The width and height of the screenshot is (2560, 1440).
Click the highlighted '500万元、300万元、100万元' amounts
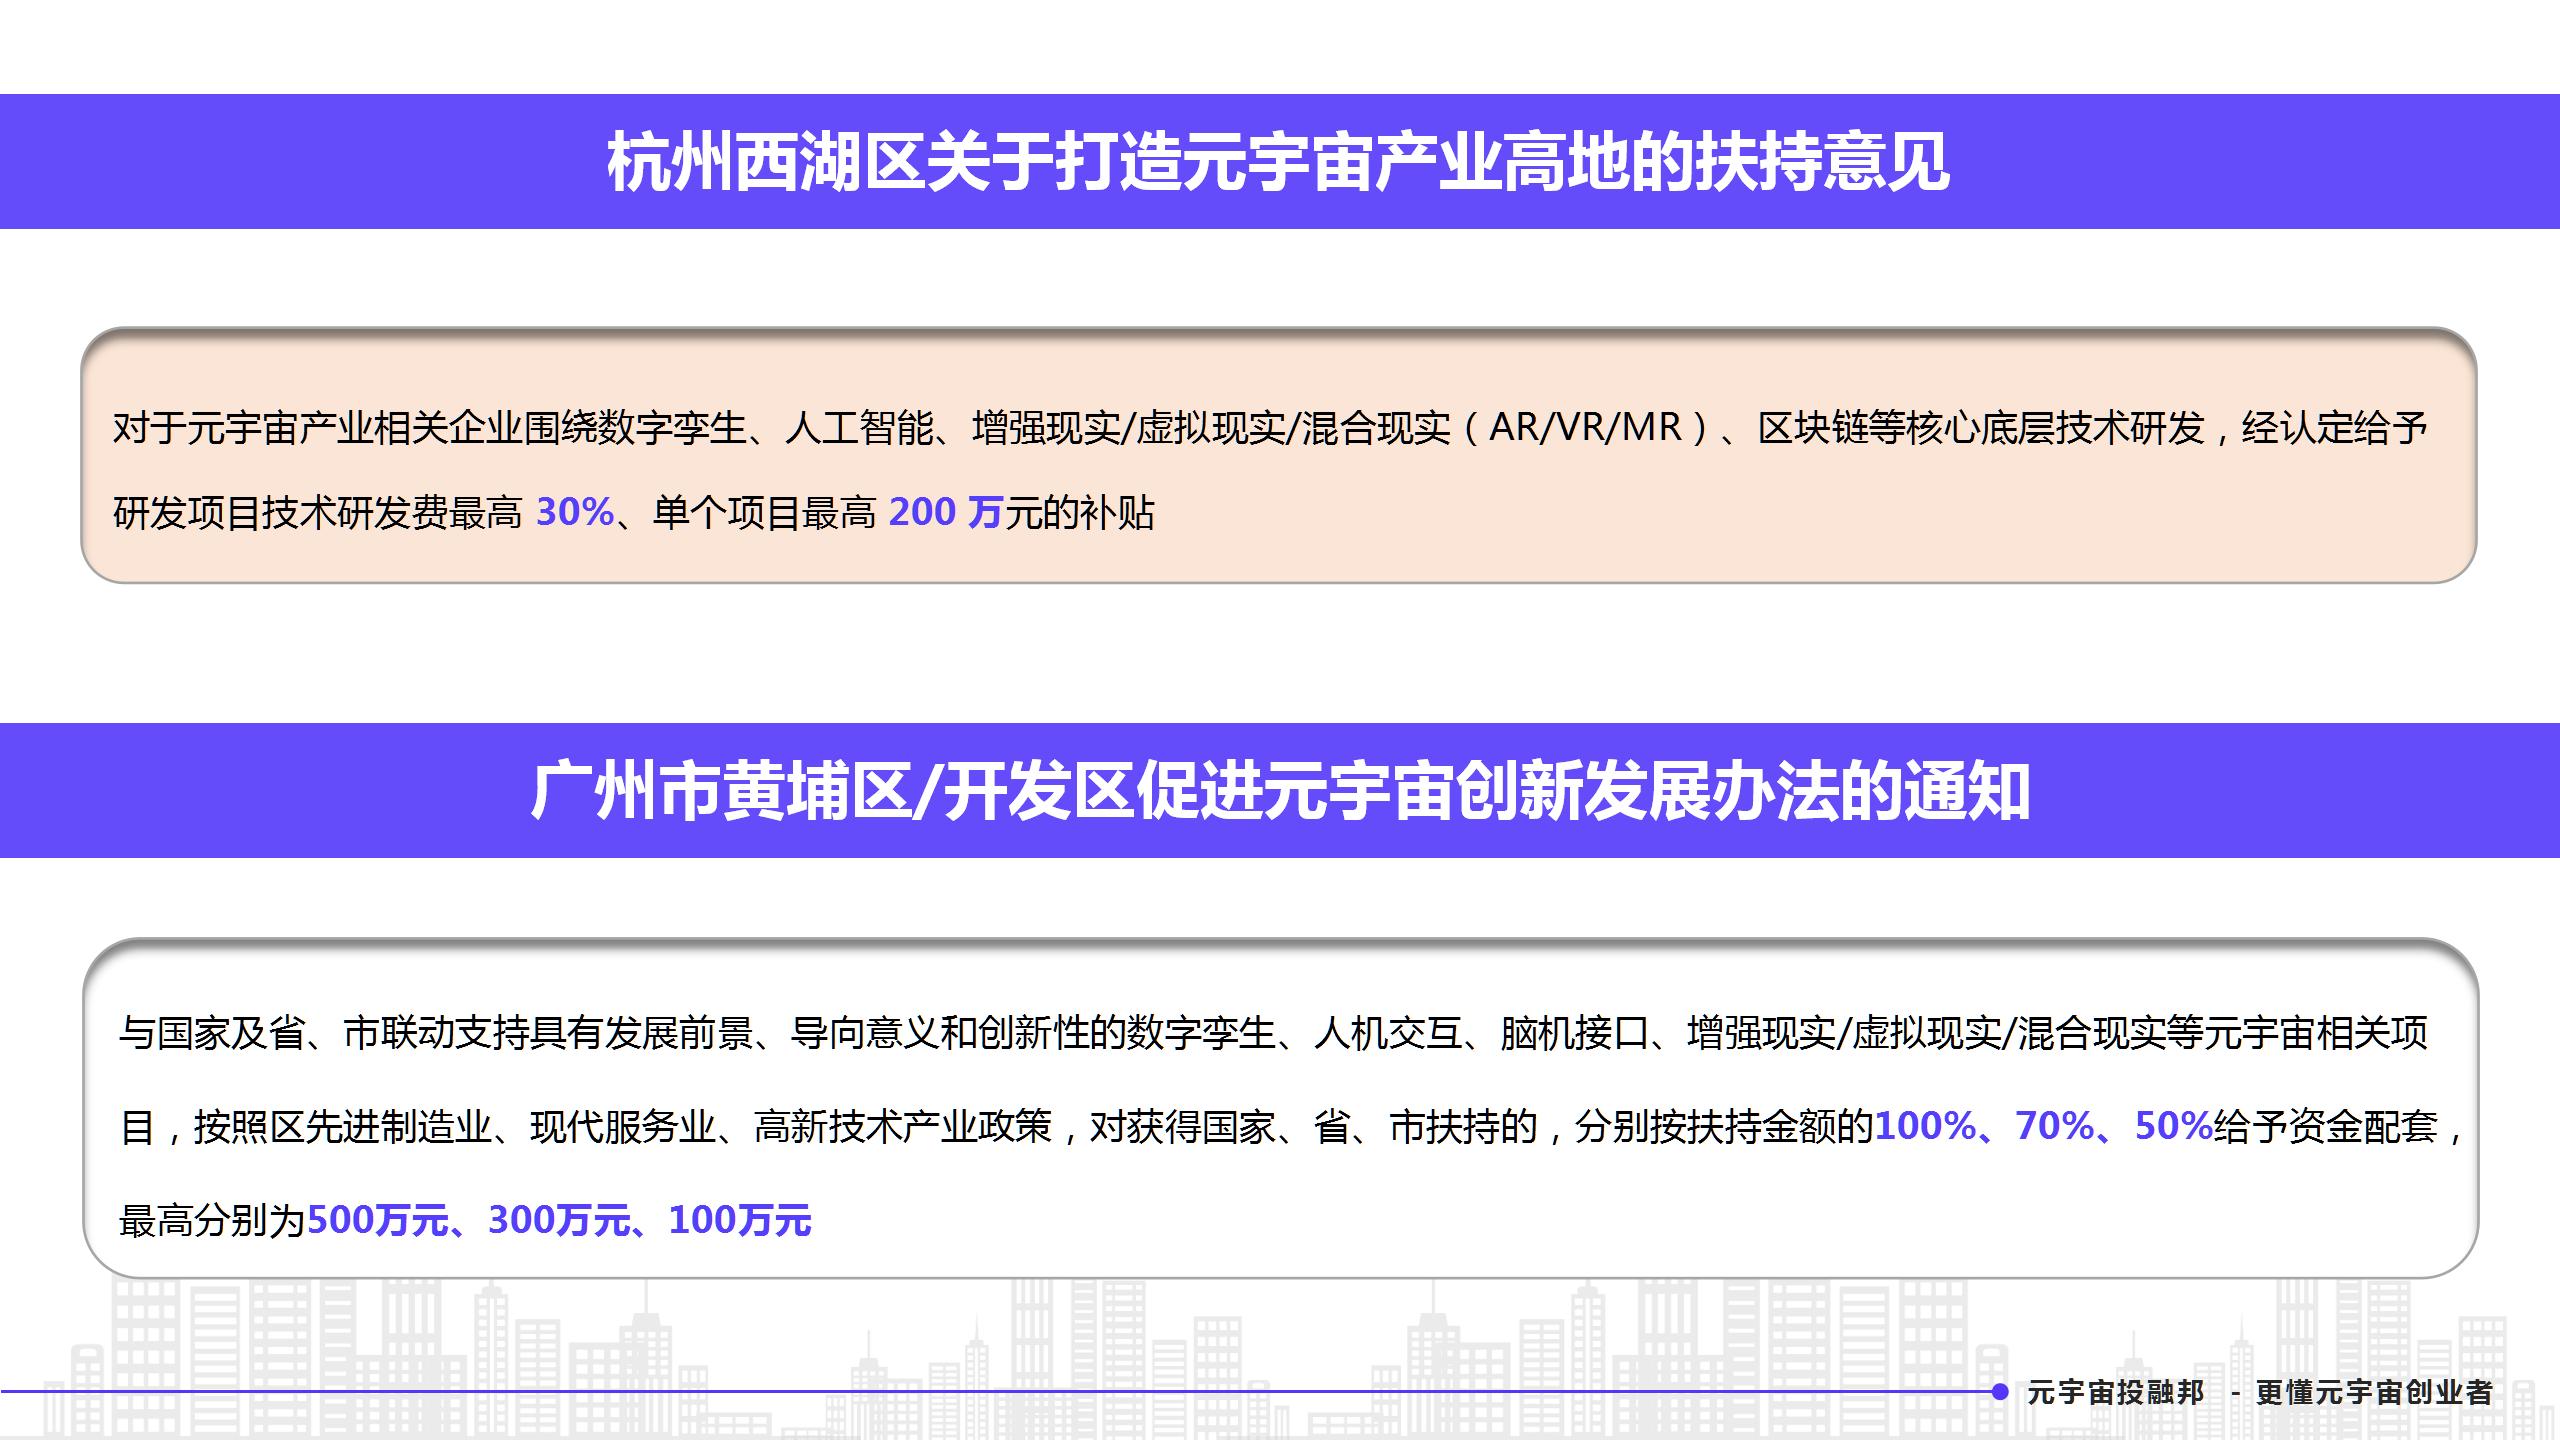point(559,1220)
